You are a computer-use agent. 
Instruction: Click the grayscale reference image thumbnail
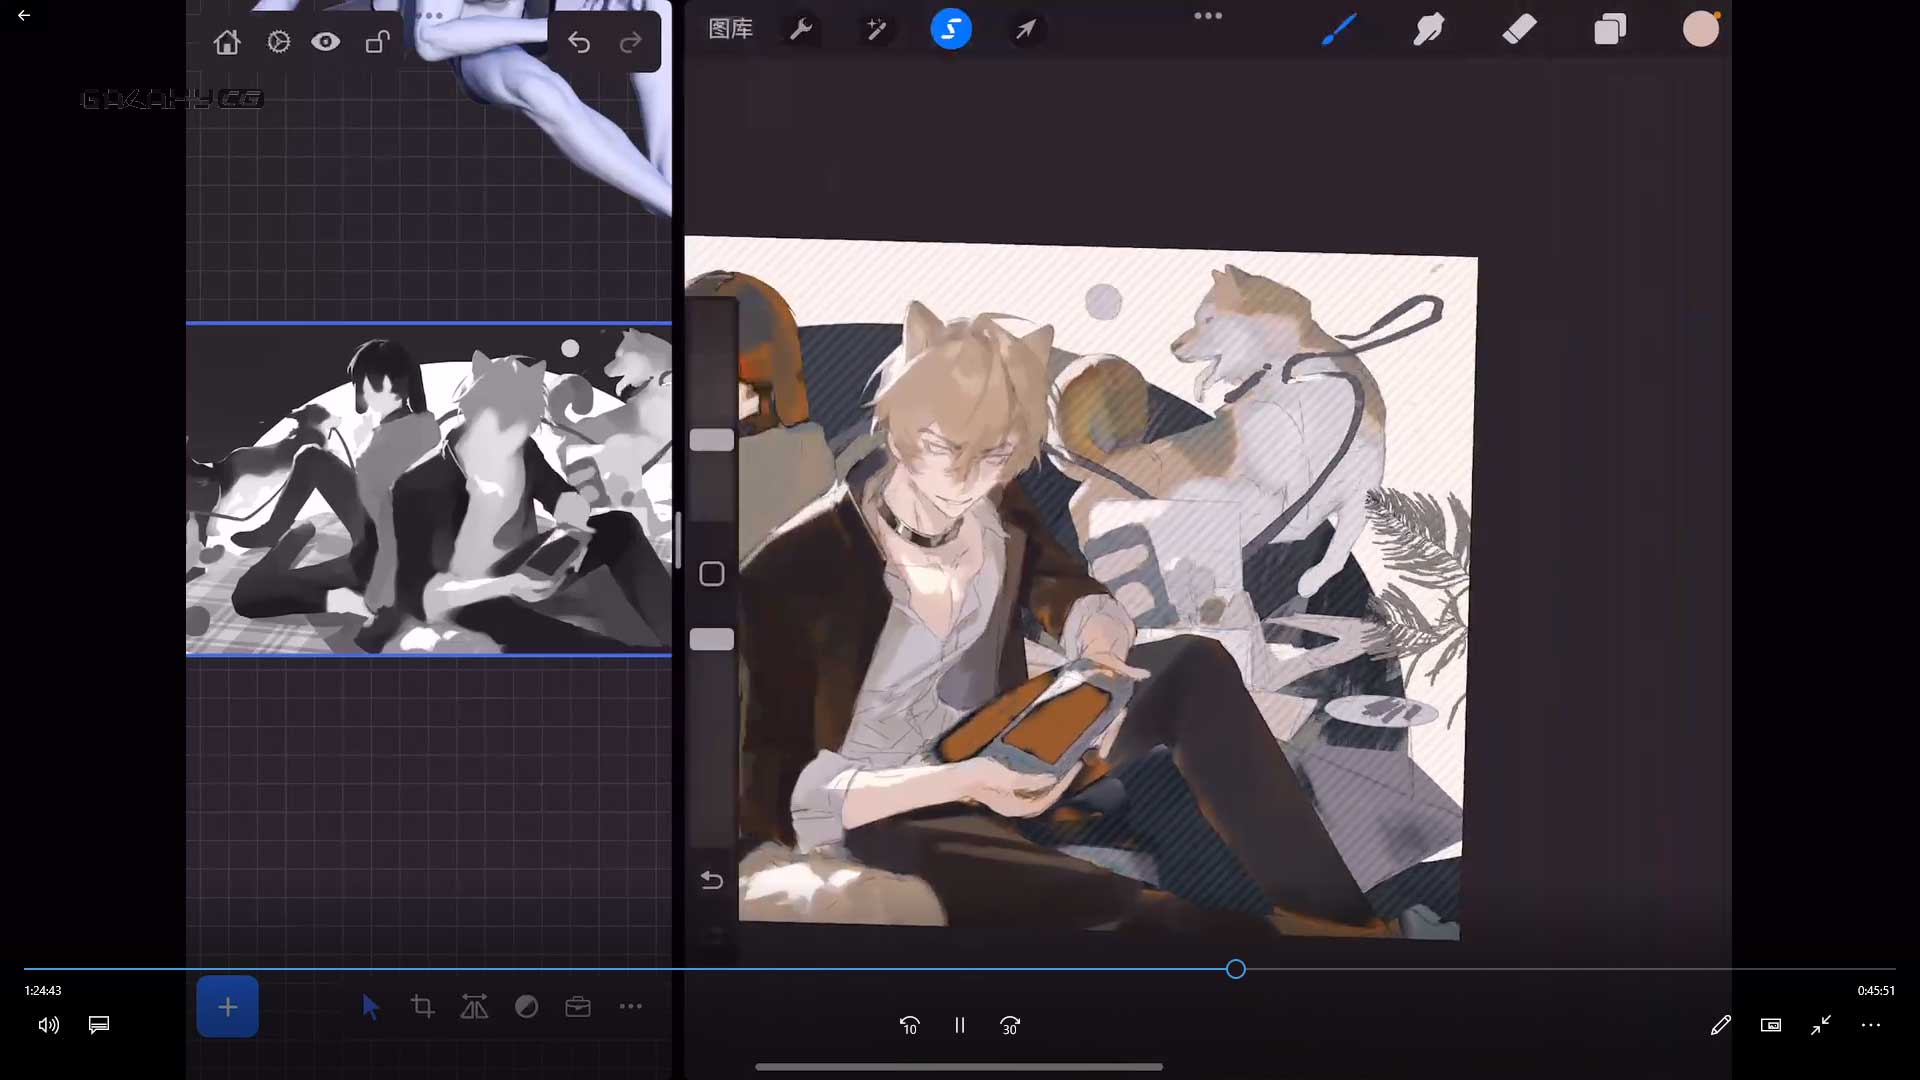[428, 490]
